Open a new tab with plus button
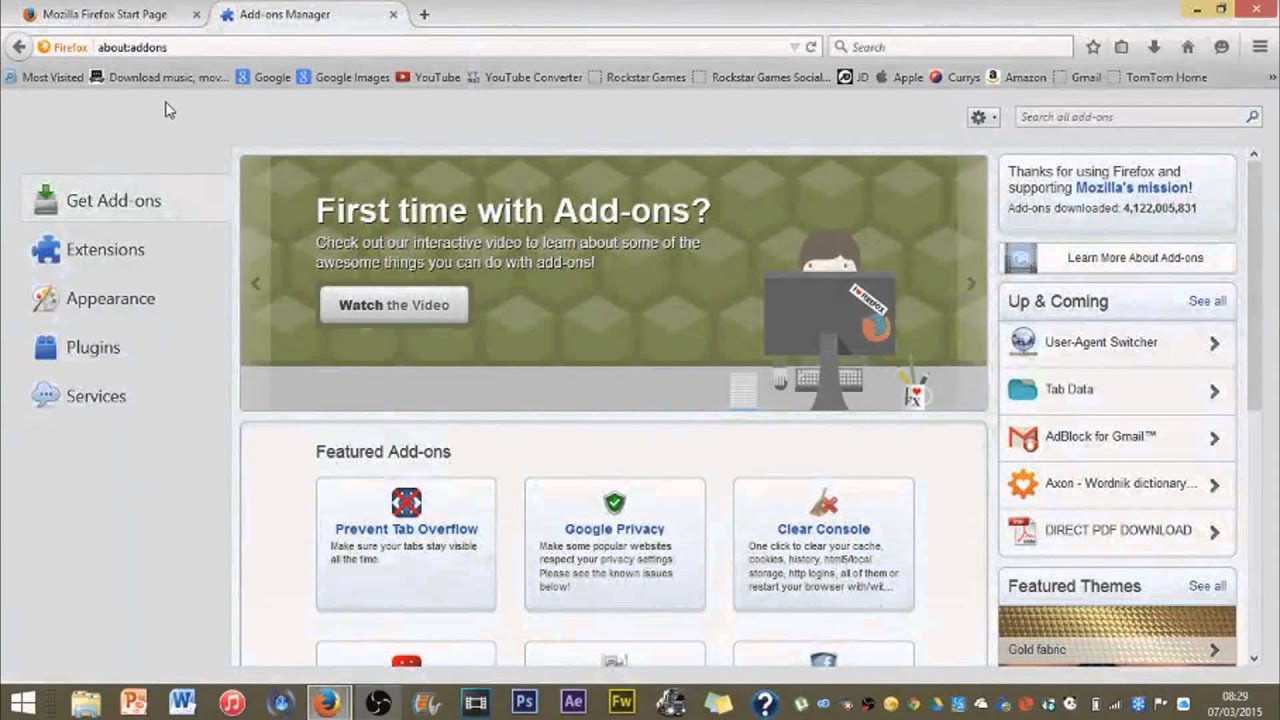Screen dimensions: 1280x720 [424, 15]
